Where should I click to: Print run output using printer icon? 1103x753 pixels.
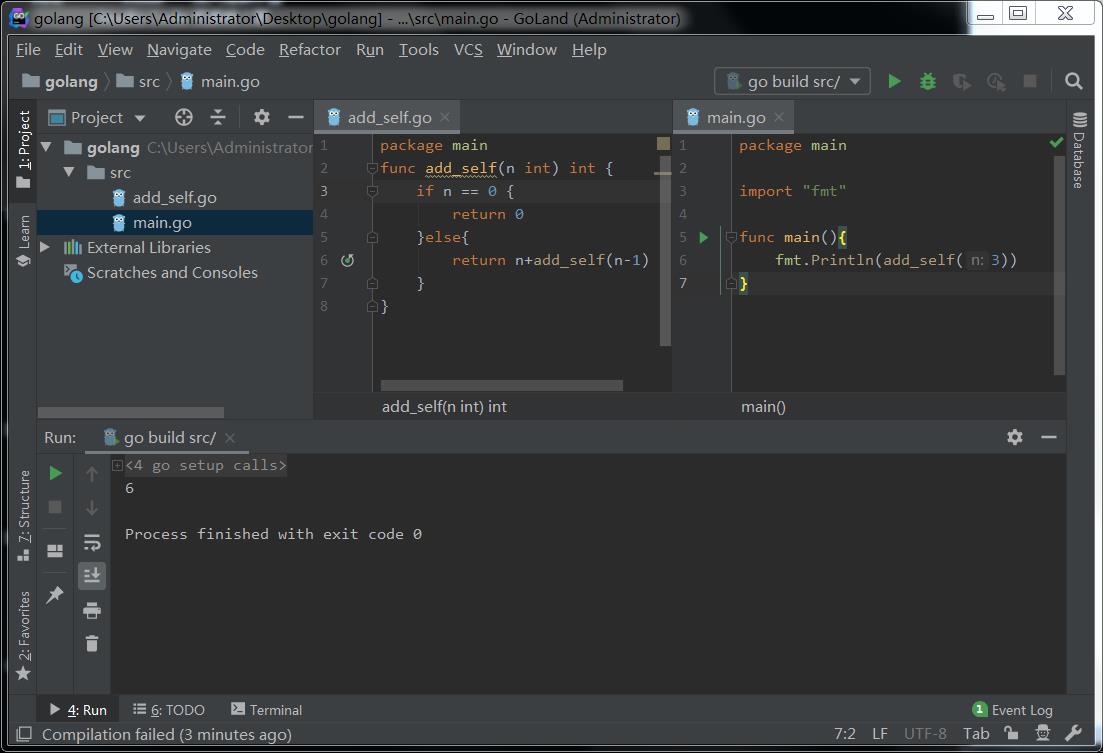tap(92, 610)
